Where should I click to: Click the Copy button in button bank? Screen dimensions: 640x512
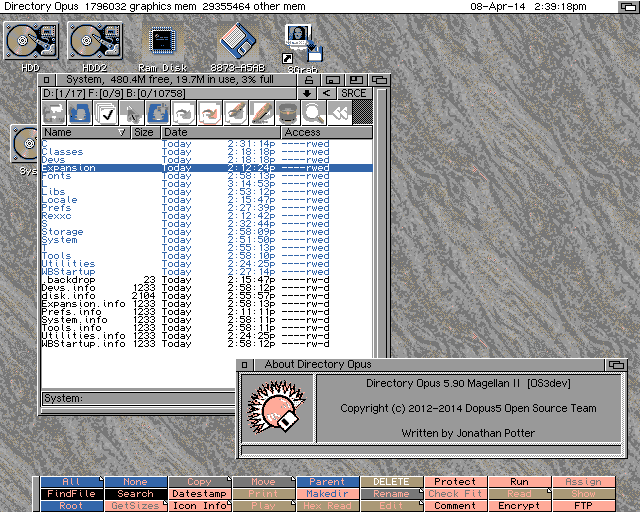coord(200,482)
